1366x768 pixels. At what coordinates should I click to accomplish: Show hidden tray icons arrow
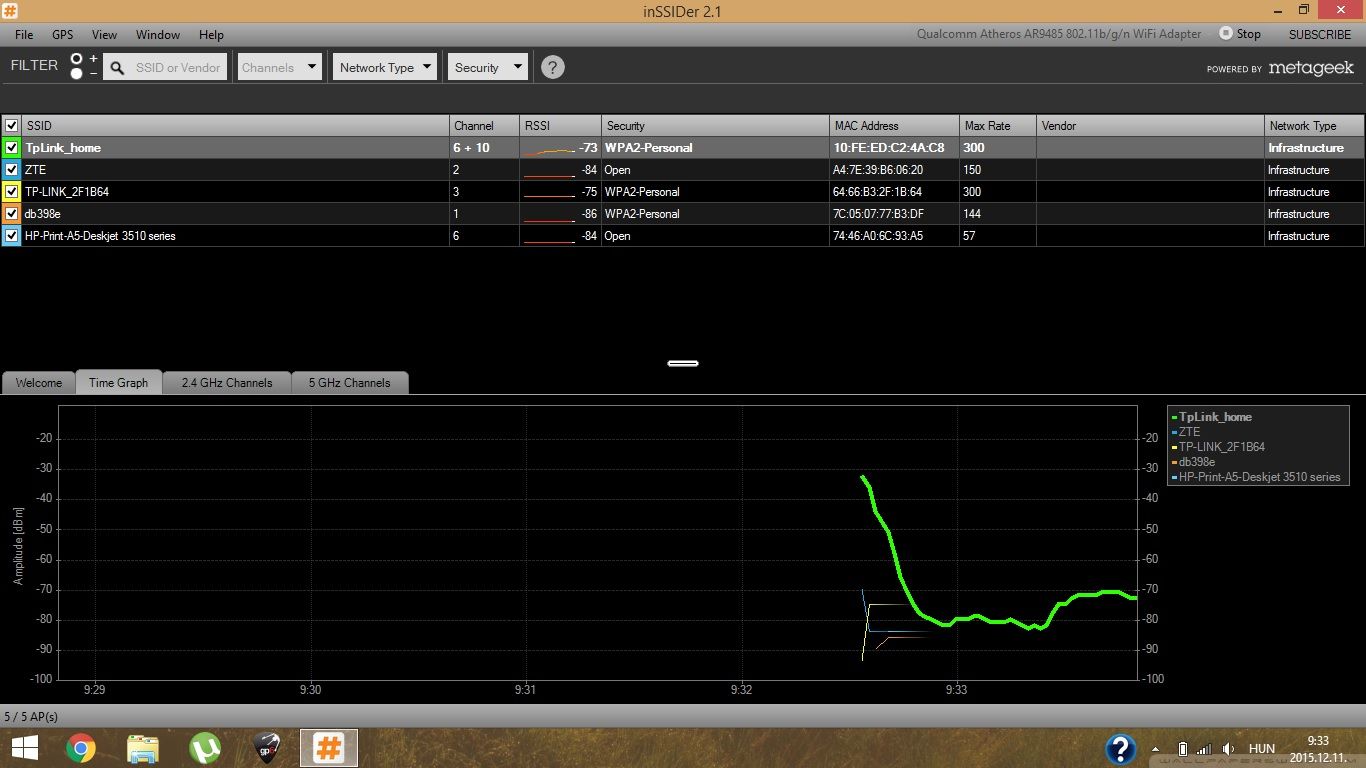(x=1156, y=749)
